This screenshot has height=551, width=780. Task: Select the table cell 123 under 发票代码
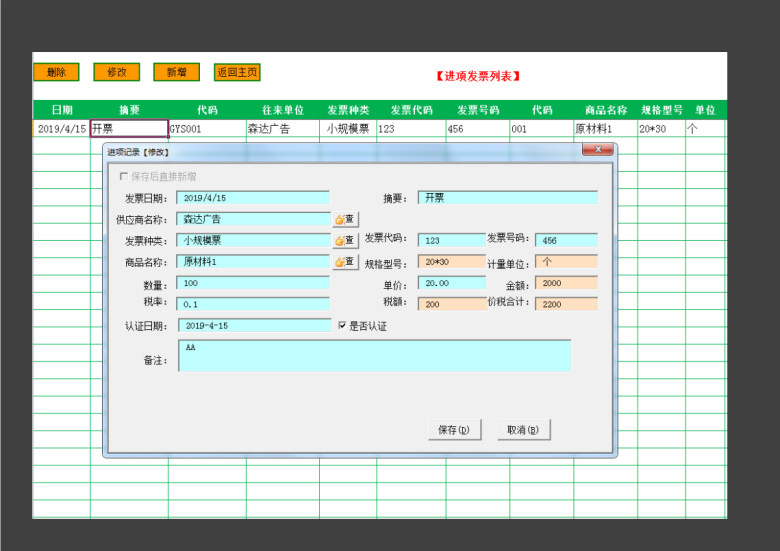[x=411, y=129]
